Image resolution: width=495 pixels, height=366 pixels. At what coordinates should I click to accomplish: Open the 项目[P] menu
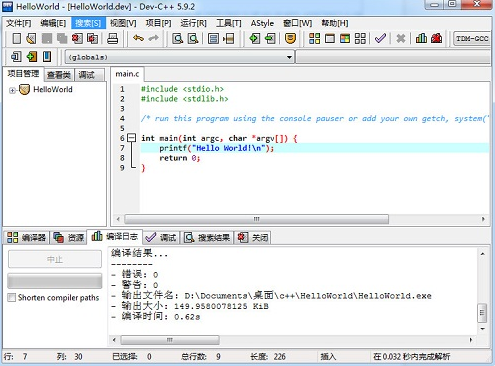158,23
